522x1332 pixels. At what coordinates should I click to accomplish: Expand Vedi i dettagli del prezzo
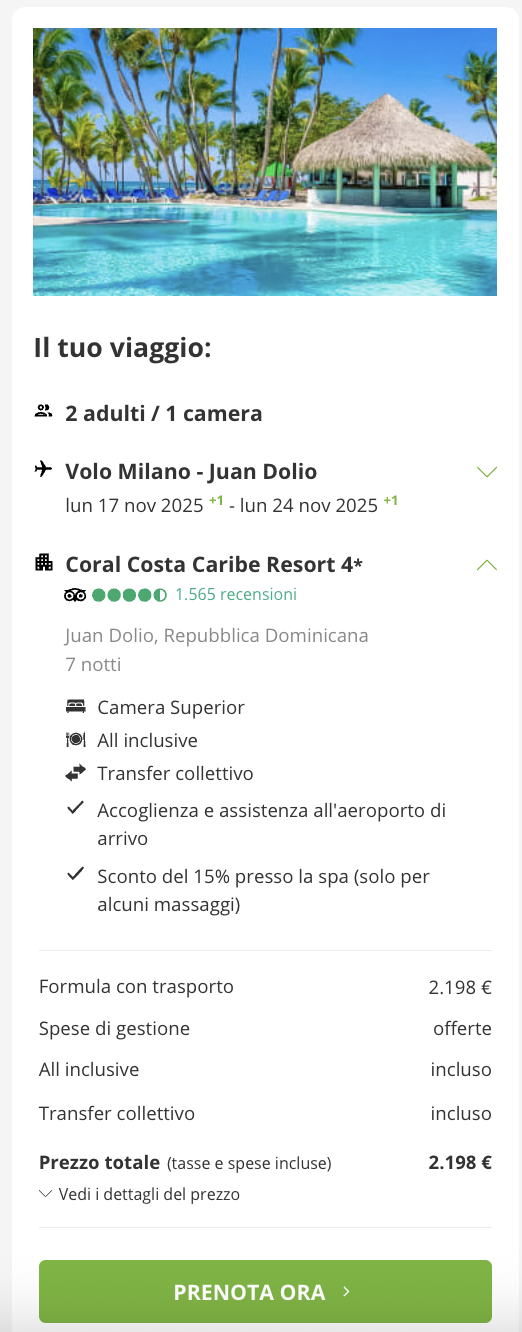click(x=140, y=1194)
